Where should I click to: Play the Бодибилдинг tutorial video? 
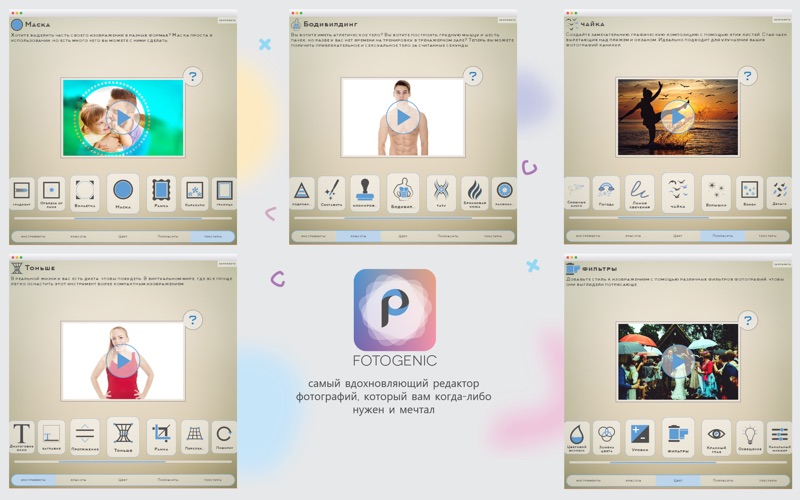point(403,117)
